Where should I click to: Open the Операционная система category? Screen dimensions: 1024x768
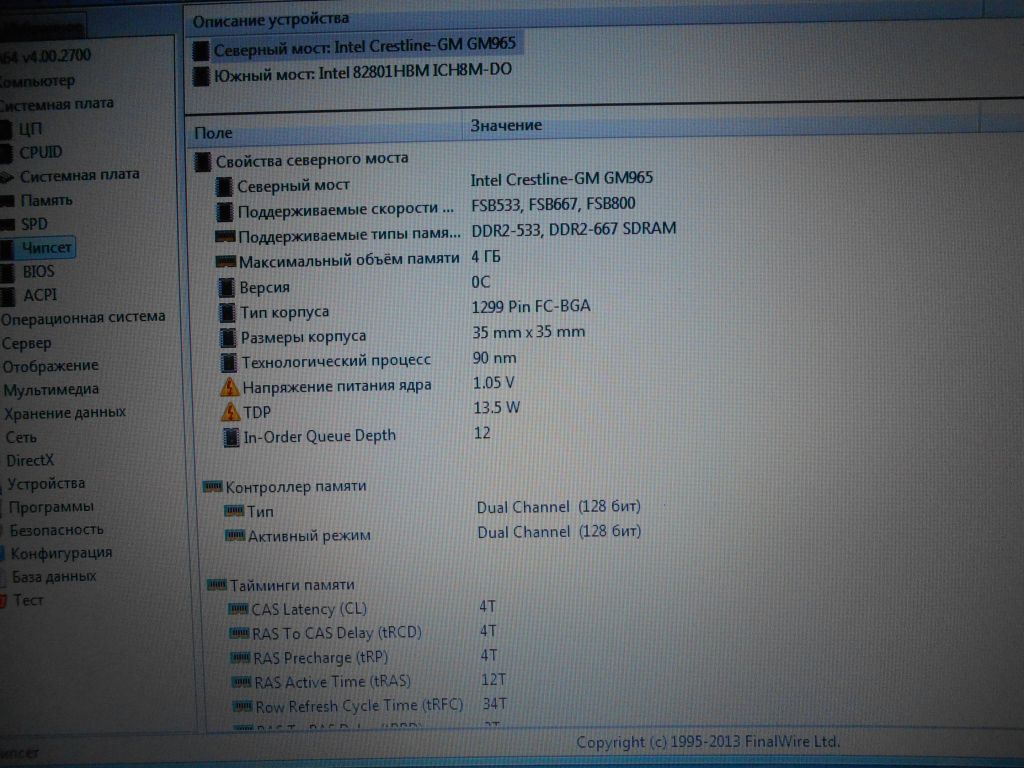83,318
